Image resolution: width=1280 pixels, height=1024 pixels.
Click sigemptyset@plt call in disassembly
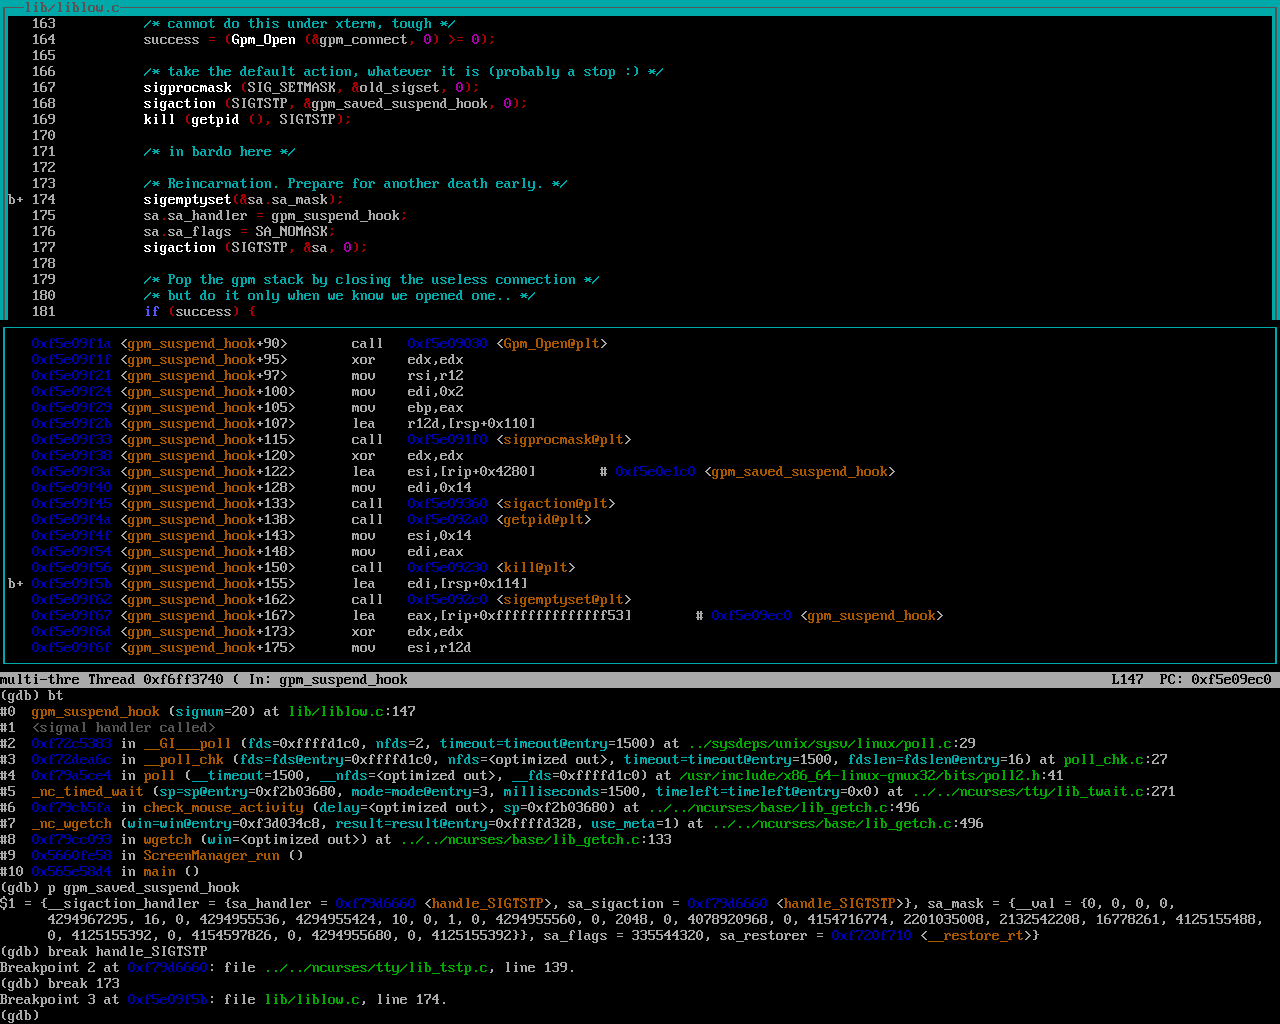pos(567,600)
